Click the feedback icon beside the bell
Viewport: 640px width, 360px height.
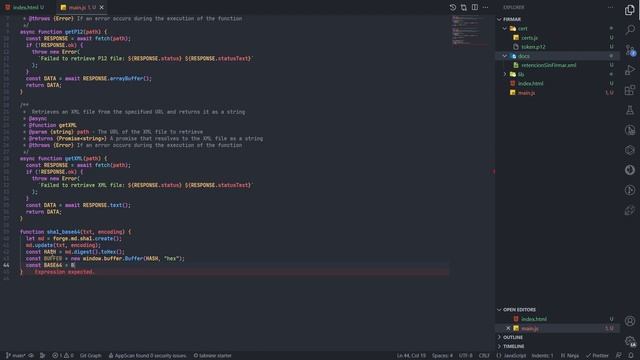tap(619, 356)
